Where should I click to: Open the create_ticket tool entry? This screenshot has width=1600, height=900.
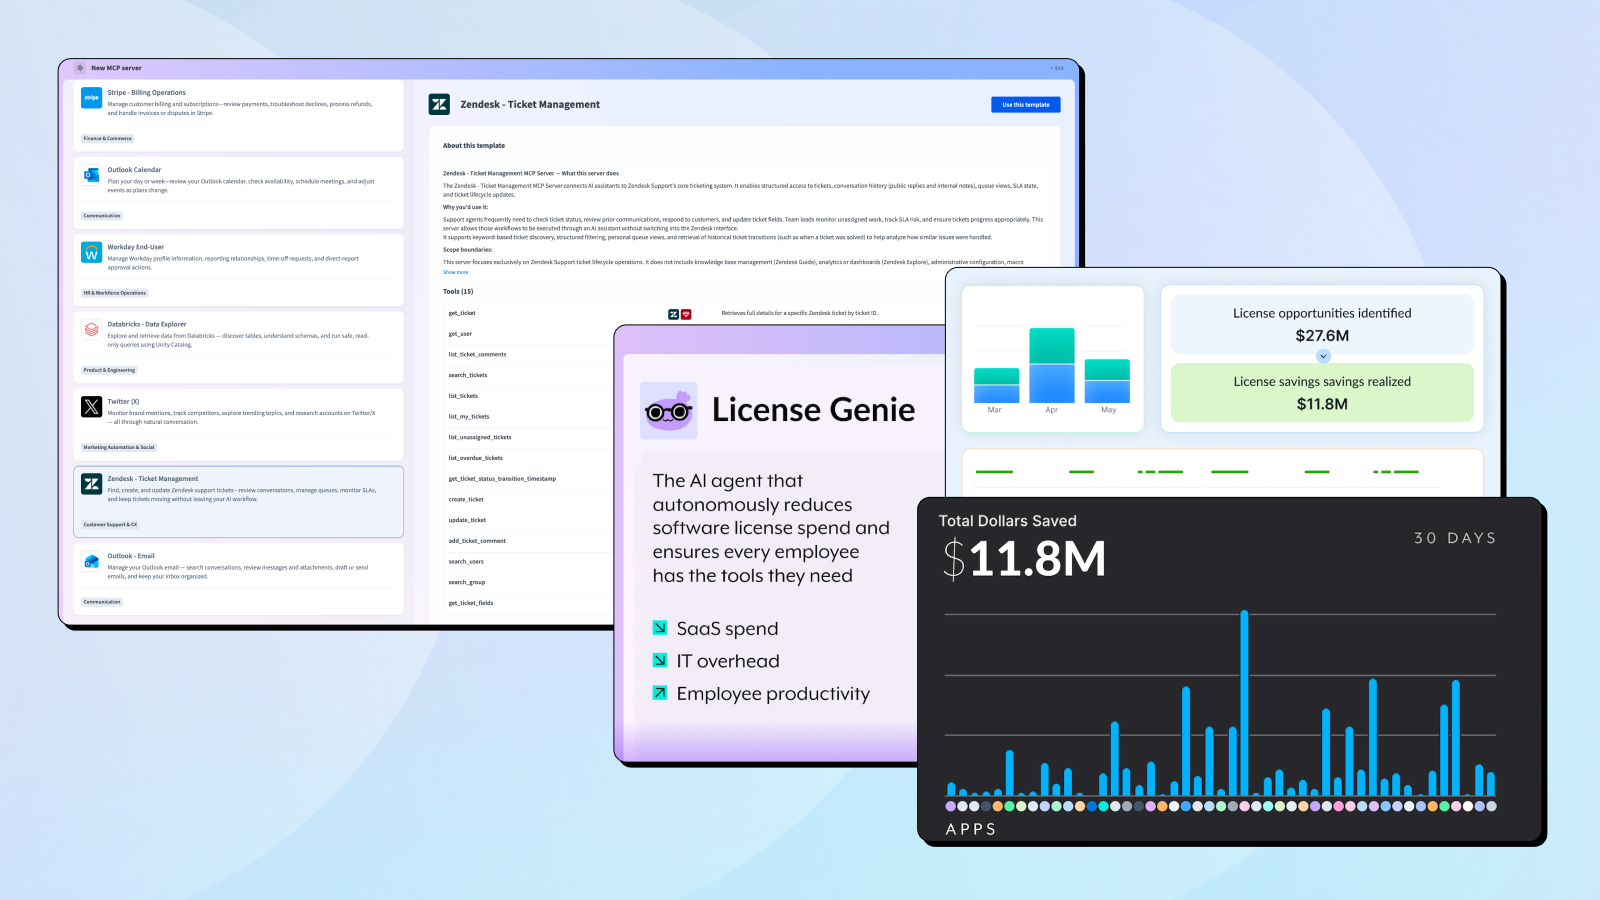click(466, 499)
